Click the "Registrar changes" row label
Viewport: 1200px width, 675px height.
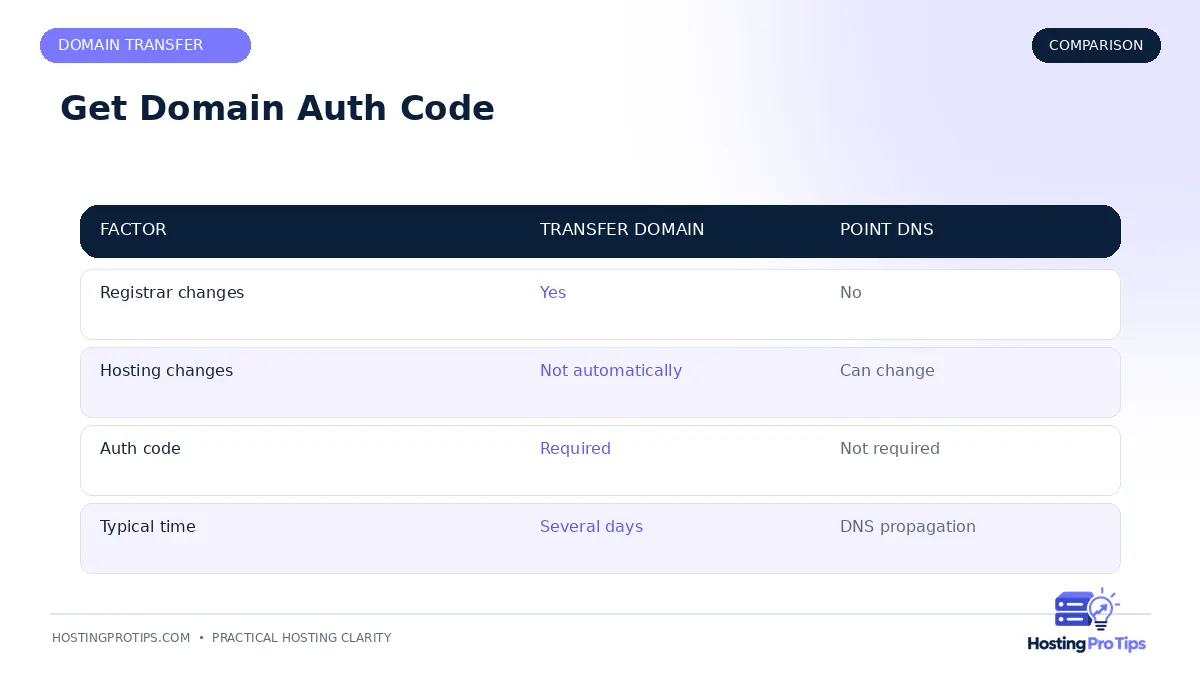(x=172, y=293)
